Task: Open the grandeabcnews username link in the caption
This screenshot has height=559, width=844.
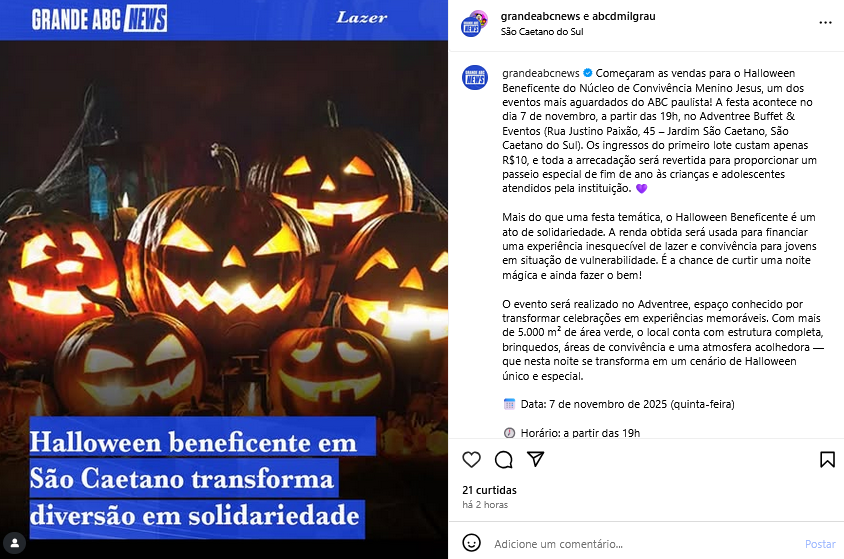Action: click(x=540, y=73)
